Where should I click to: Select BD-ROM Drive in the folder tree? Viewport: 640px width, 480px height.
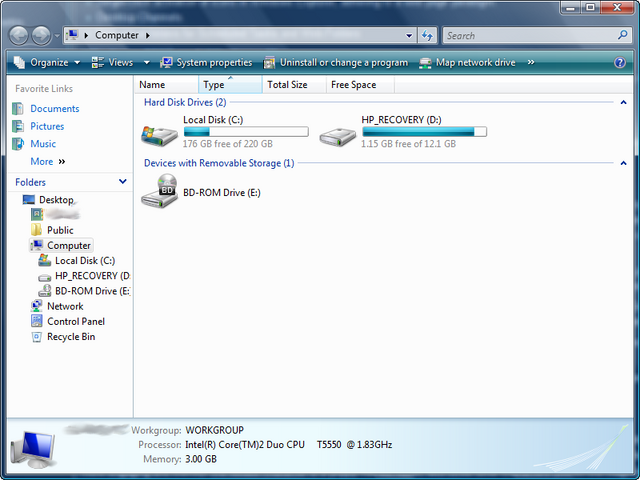[x=92, y=291]
